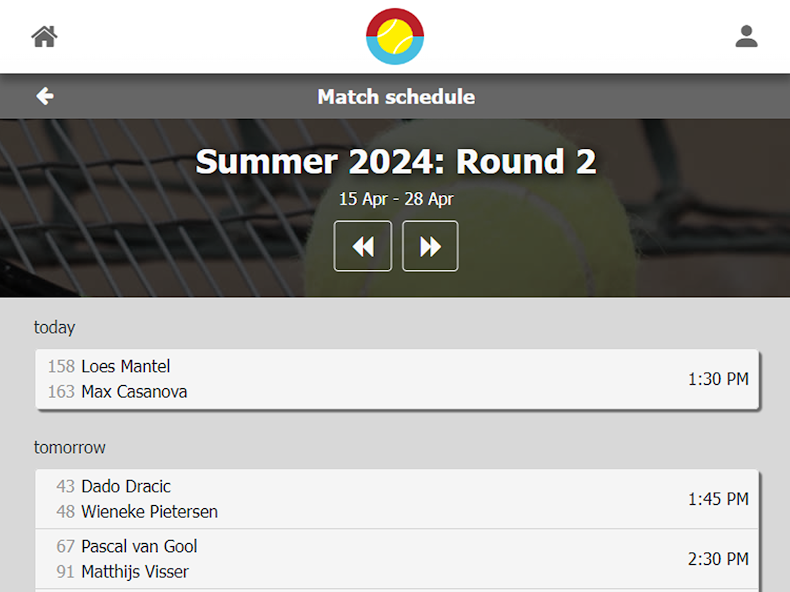Viewport: 790px width, 592px height.
Task: Select player Max Casanova
Action: click(x=134, y=392)
